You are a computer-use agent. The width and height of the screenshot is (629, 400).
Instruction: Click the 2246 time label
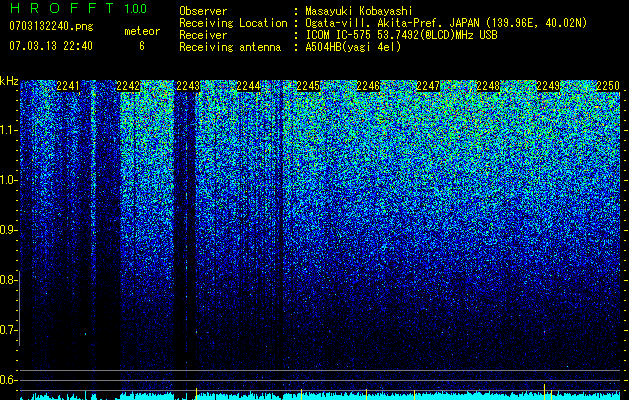click(368, 86)
